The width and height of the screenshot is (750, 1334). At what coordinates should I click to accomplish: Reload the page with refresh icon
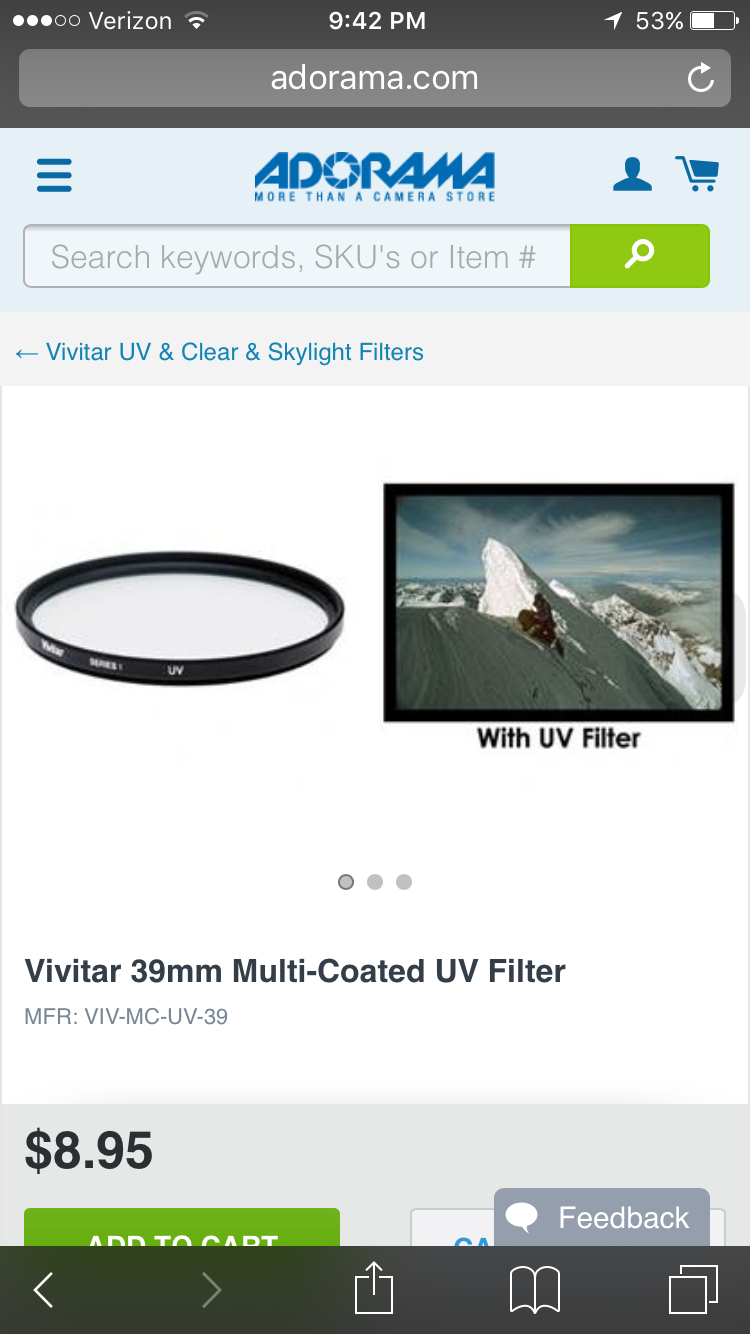[701, 78]
